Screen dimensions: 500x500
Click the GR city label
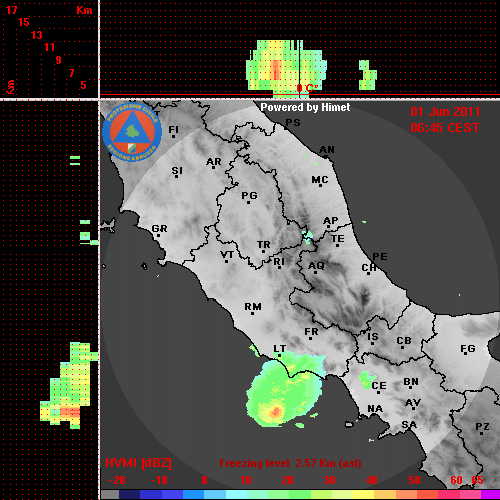[159, 229]
